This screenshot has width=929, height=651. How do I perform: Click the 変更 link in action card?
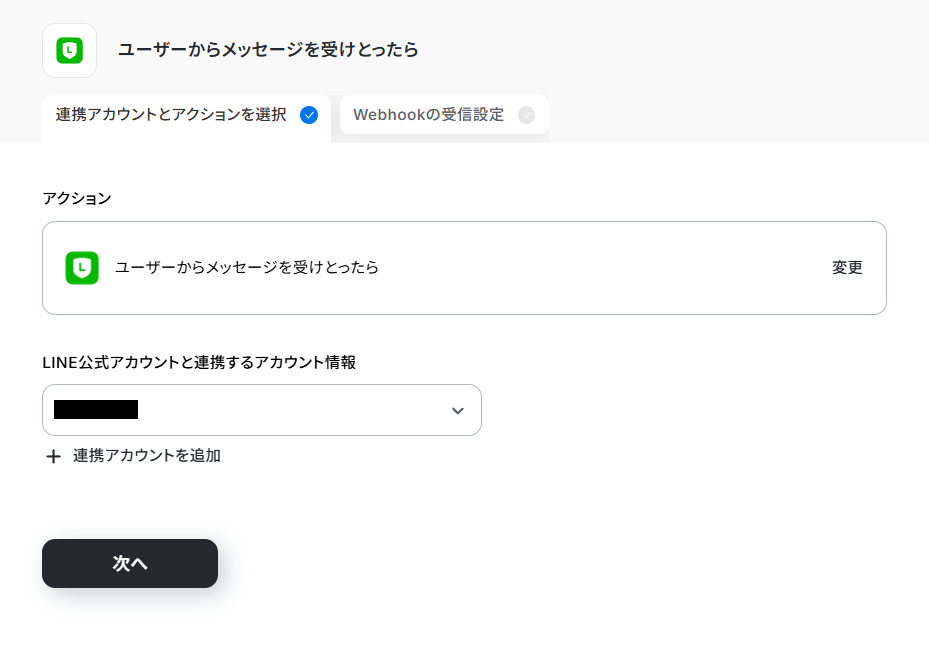pos(847,268)
